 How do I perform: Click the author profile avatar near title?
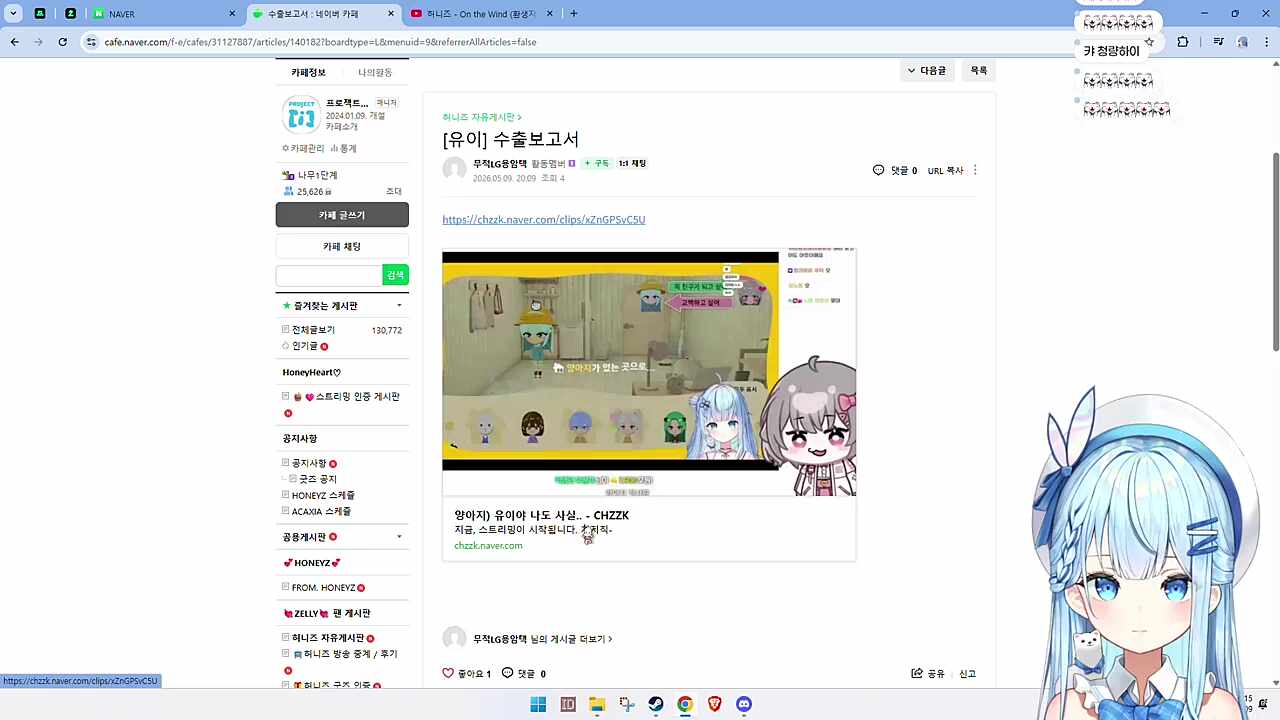tap(455, 169)
